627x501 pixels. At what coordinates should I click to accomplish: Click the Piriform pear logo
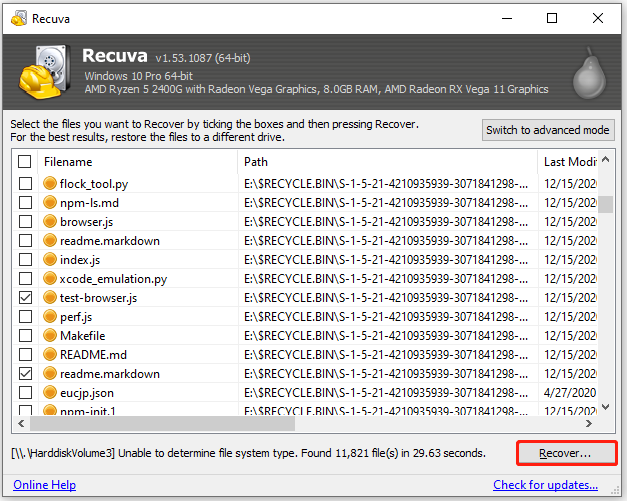pyautogui.click(x=589, y=73)
